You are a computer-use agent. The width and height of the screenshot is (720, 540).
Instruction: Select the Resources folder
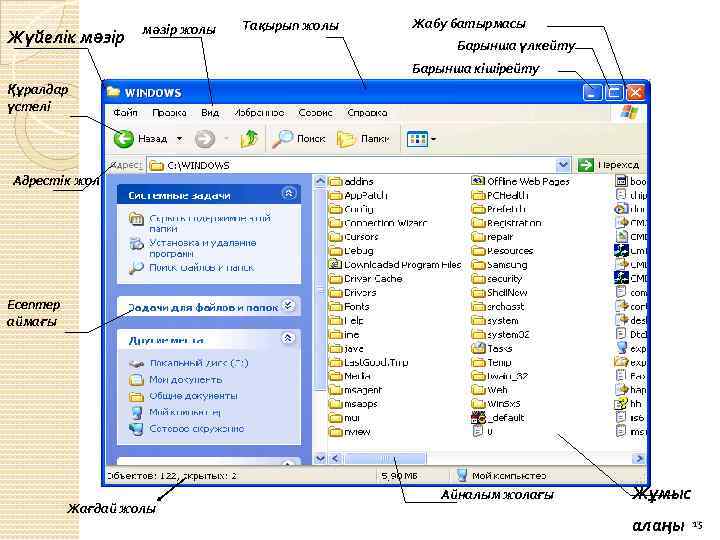[502, 251]
